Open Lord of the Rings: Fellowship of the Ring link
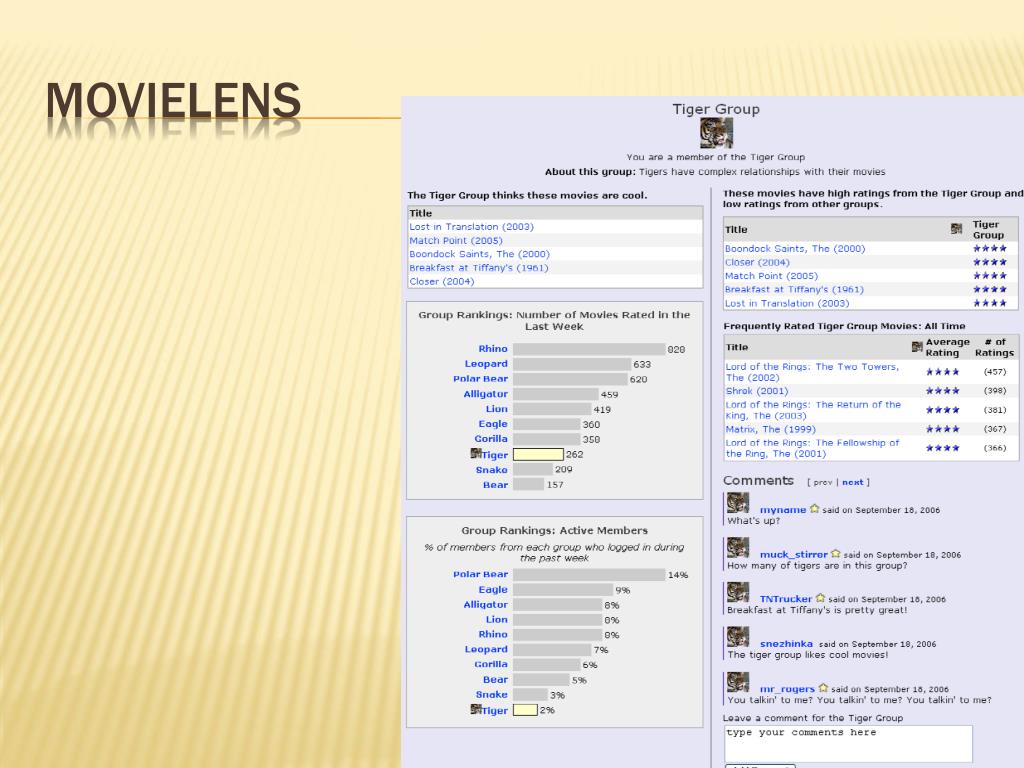This screenshot has width=1024, height=768. 812,448
